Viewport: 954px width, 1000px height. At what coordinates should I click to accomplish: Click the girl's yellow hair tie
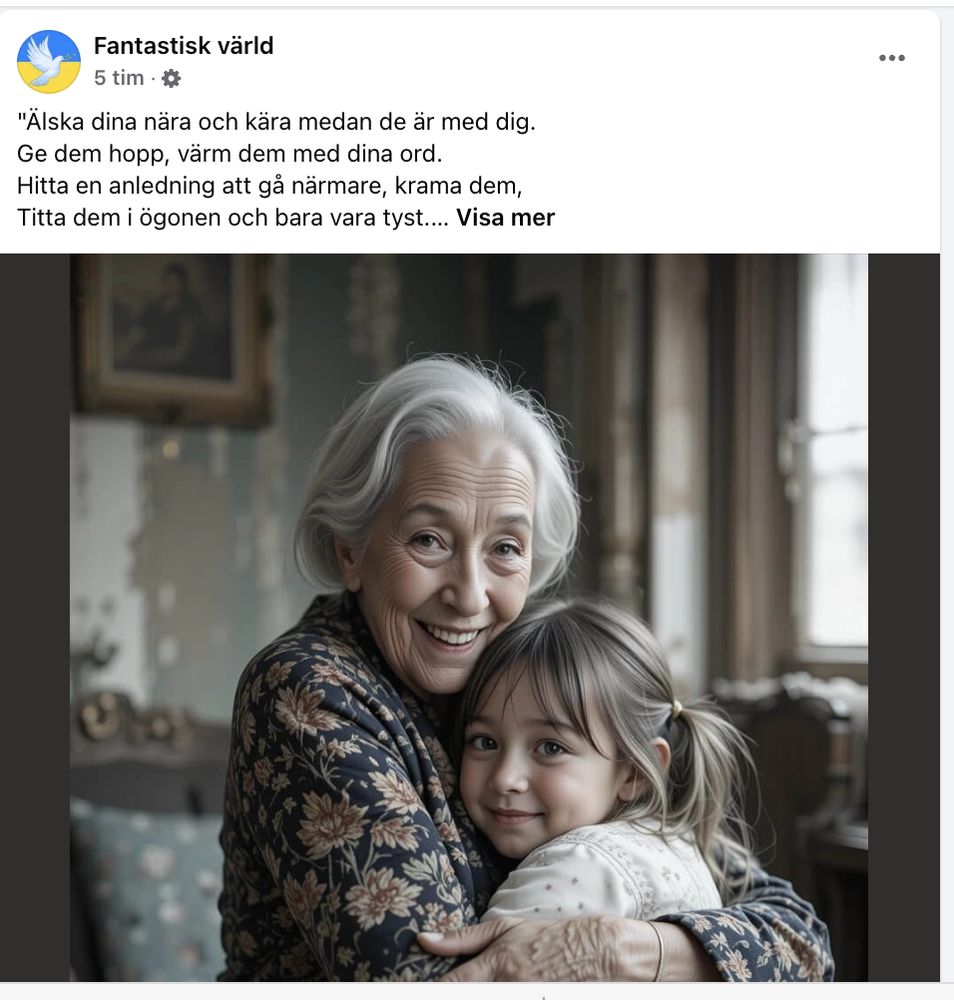[x=676, y=708]
